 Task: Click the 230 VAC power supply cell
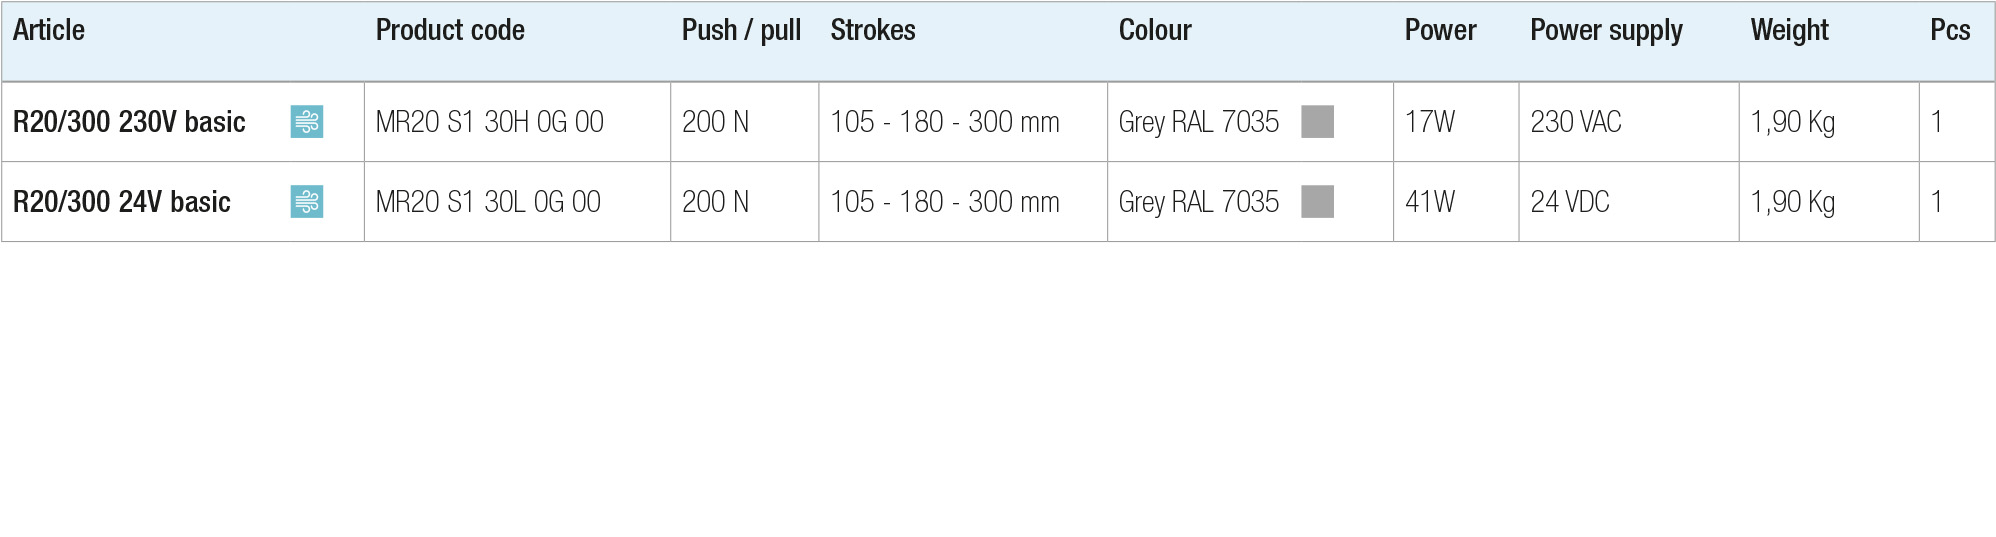click(x=1576, y=122)
